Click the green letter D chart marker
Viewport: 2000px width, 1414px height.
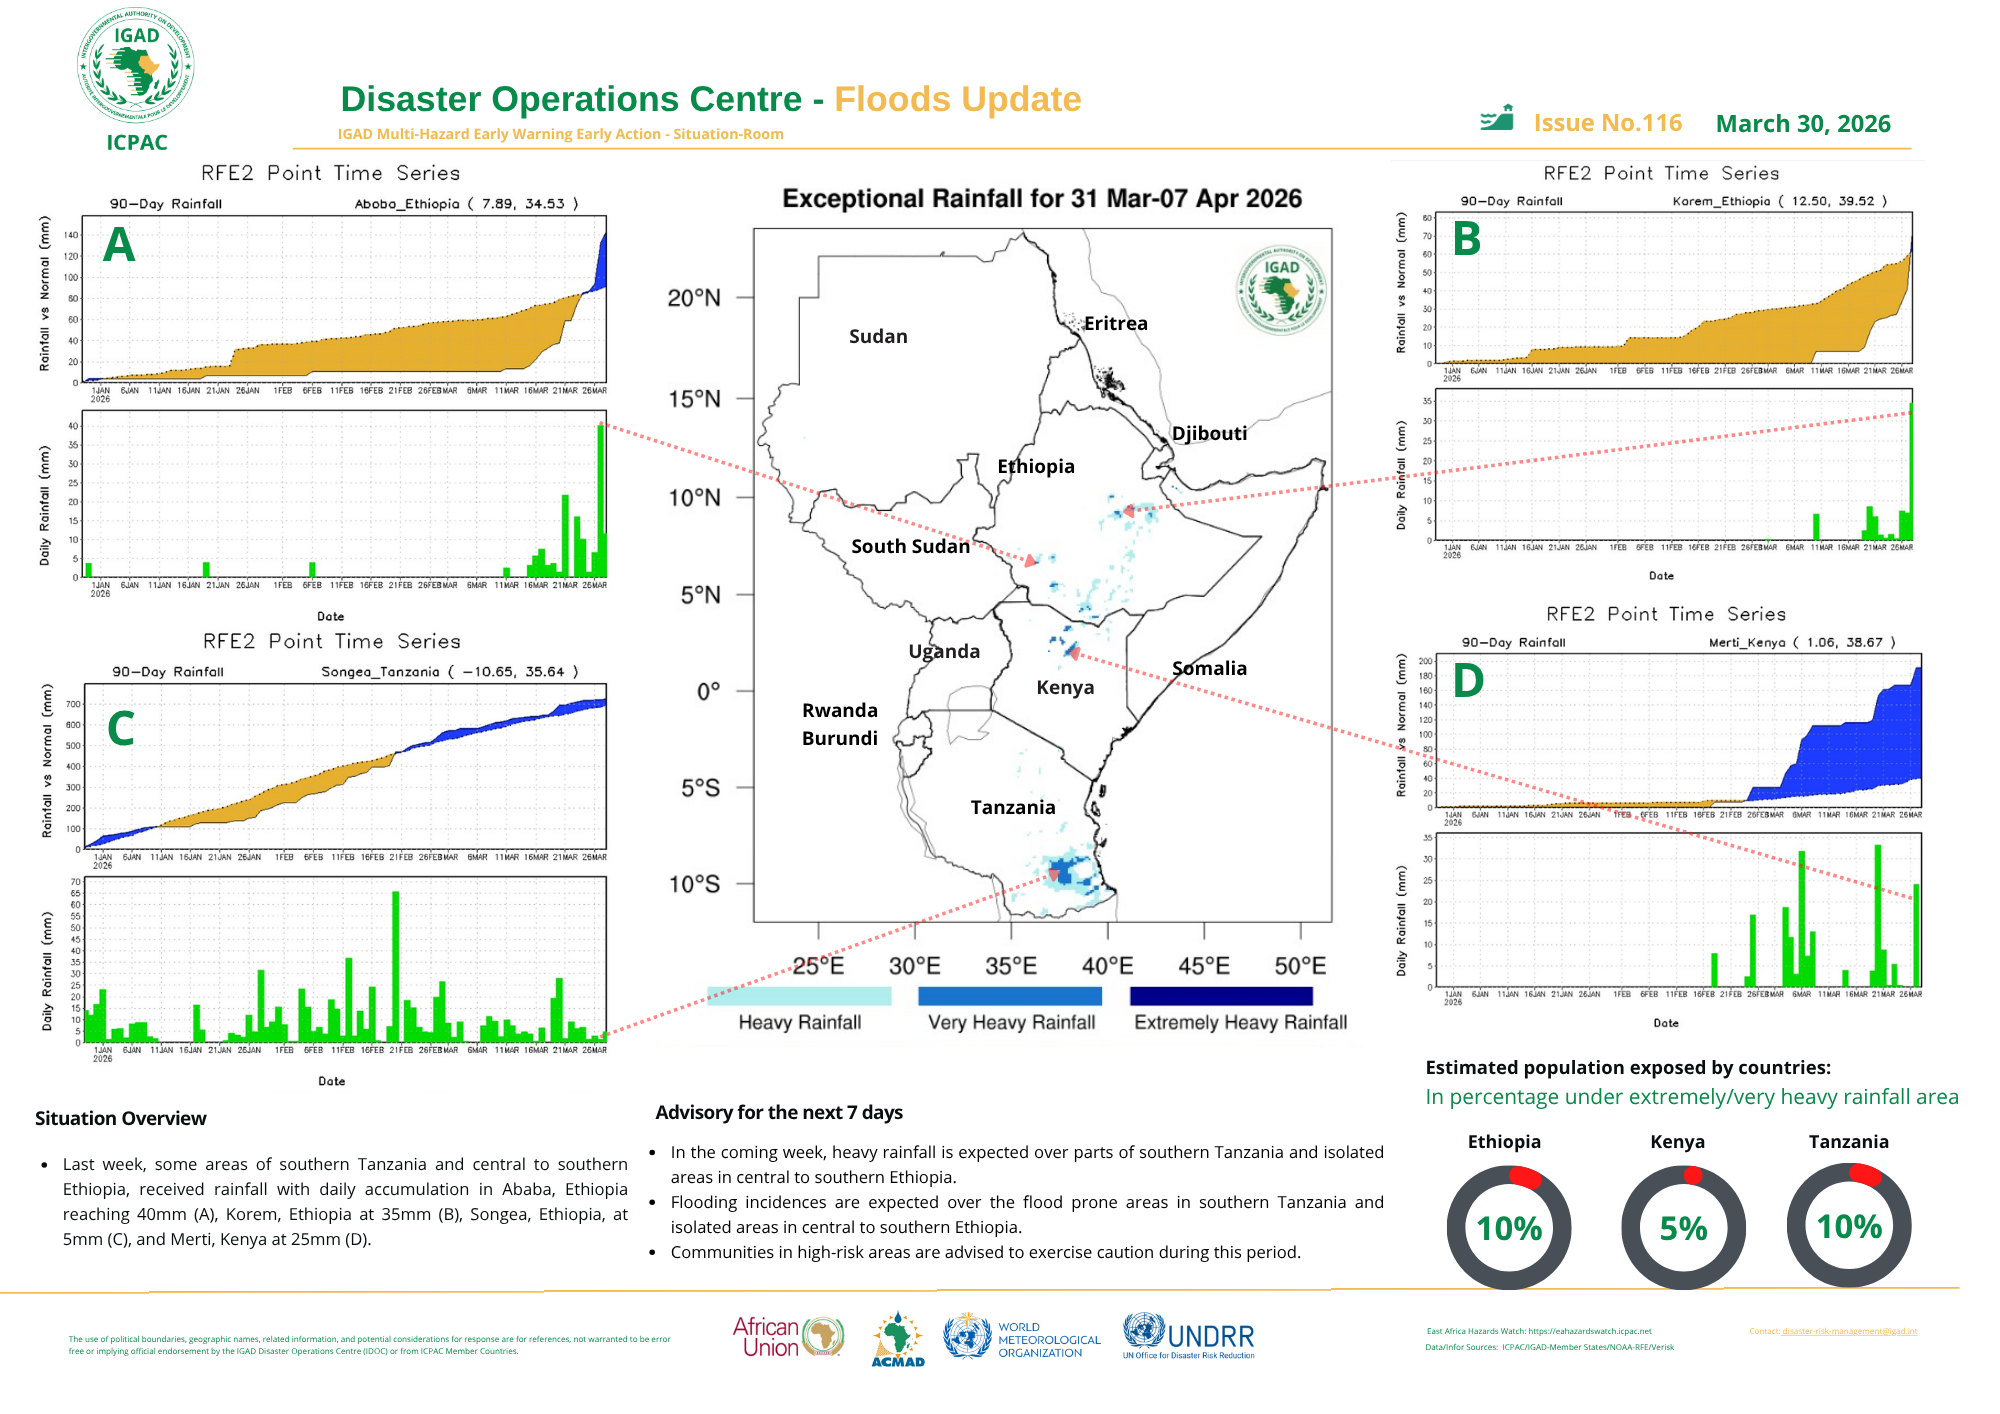pyautogui.click(x=1467, y=681)
